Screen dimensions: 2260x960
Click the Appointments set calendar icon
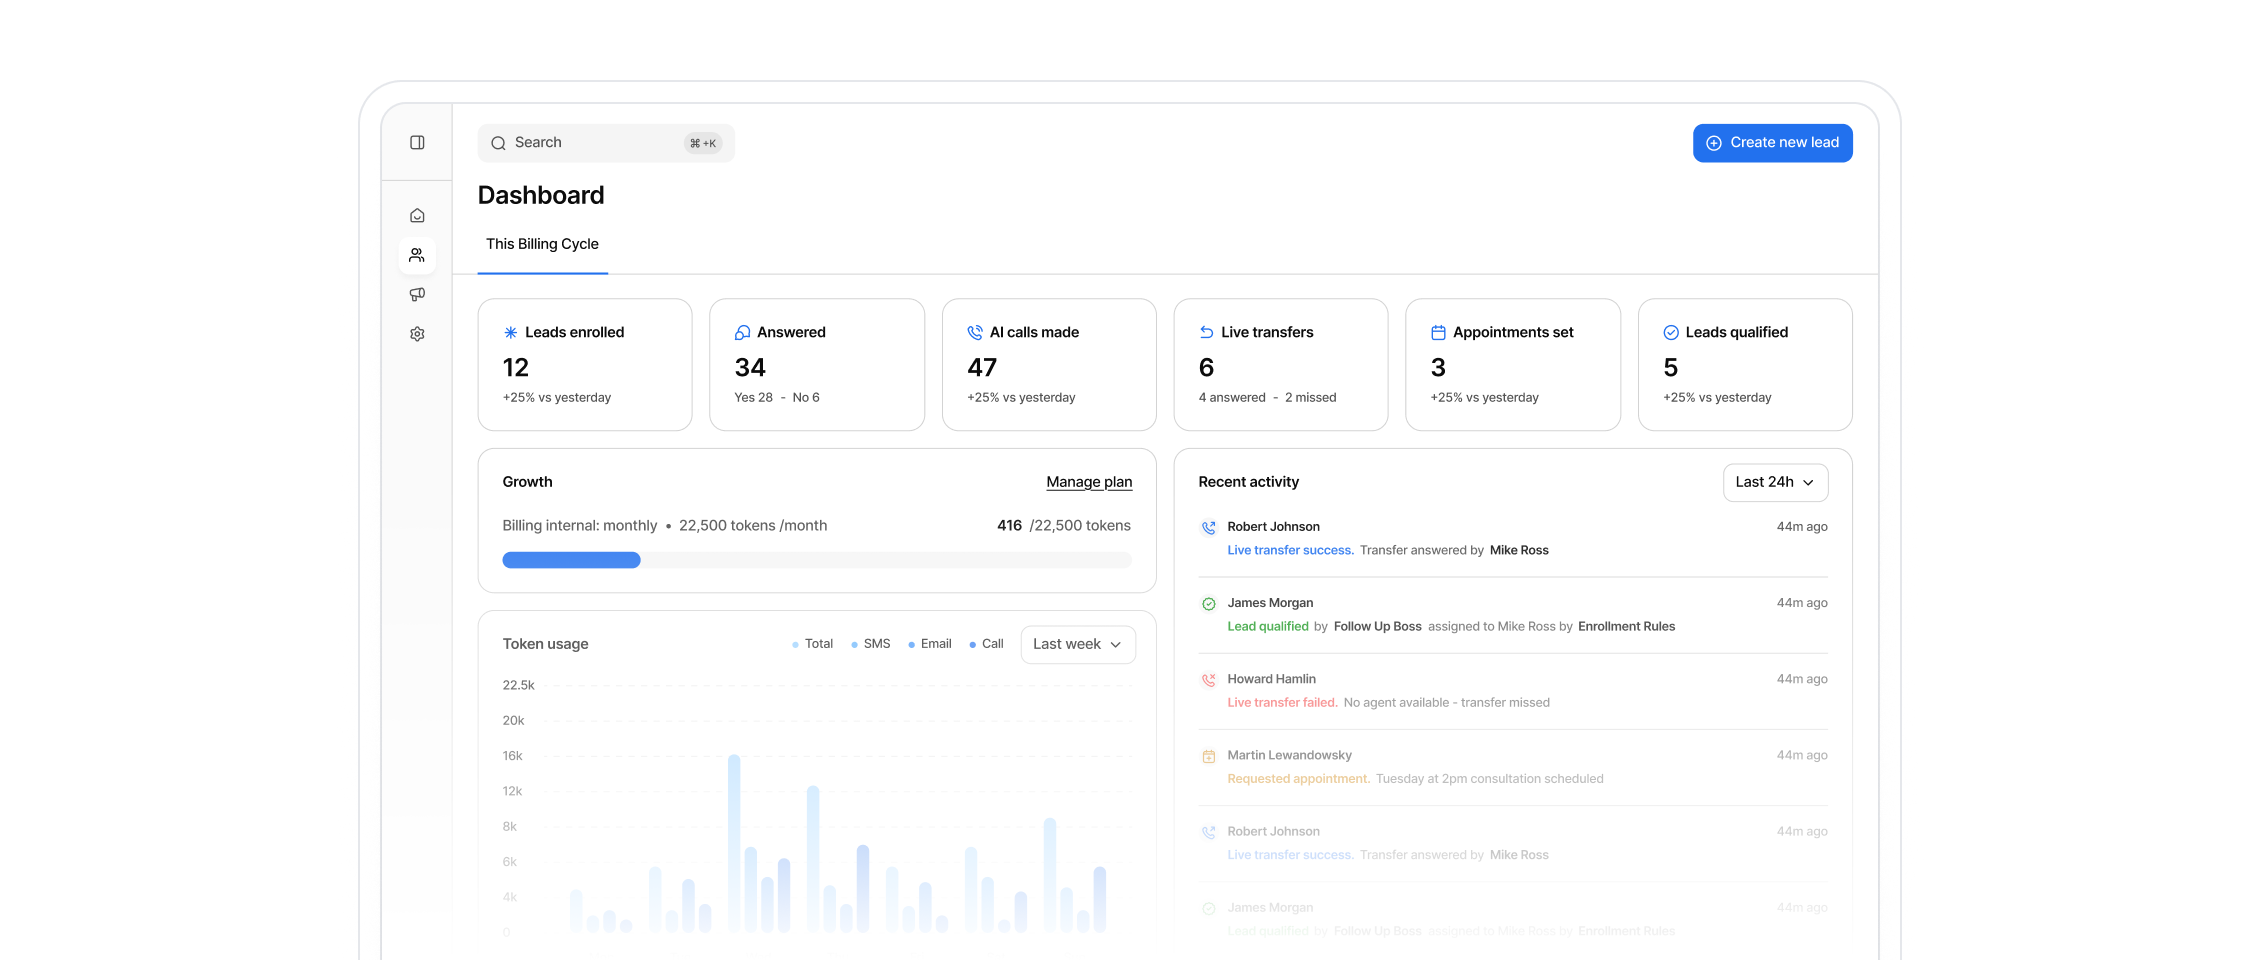pyautogui.click(x=1439, y=331)
